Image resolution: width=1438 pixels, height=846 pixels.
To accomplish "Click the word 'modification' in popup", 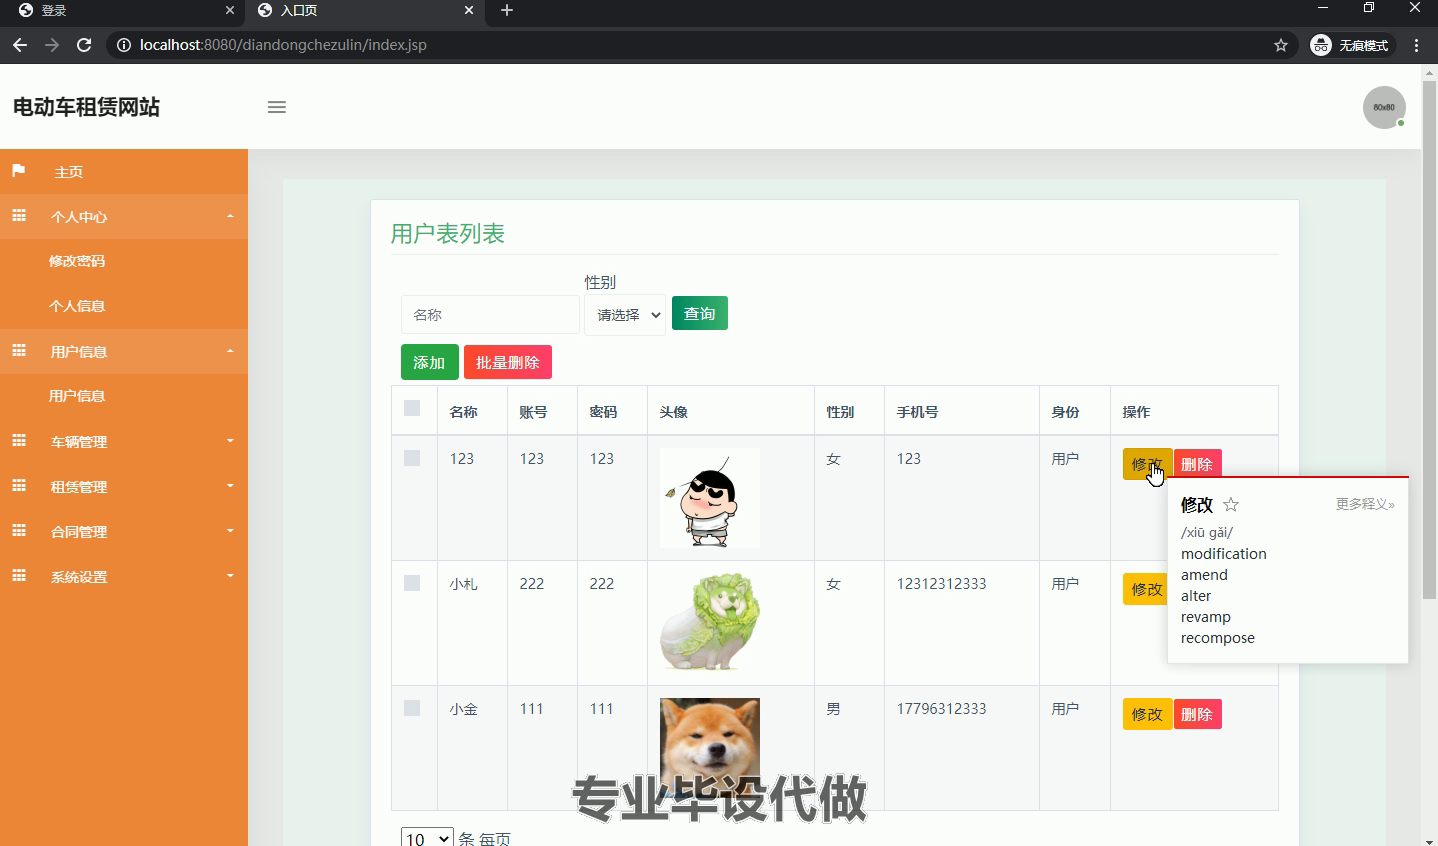I will pos(1223,554).
